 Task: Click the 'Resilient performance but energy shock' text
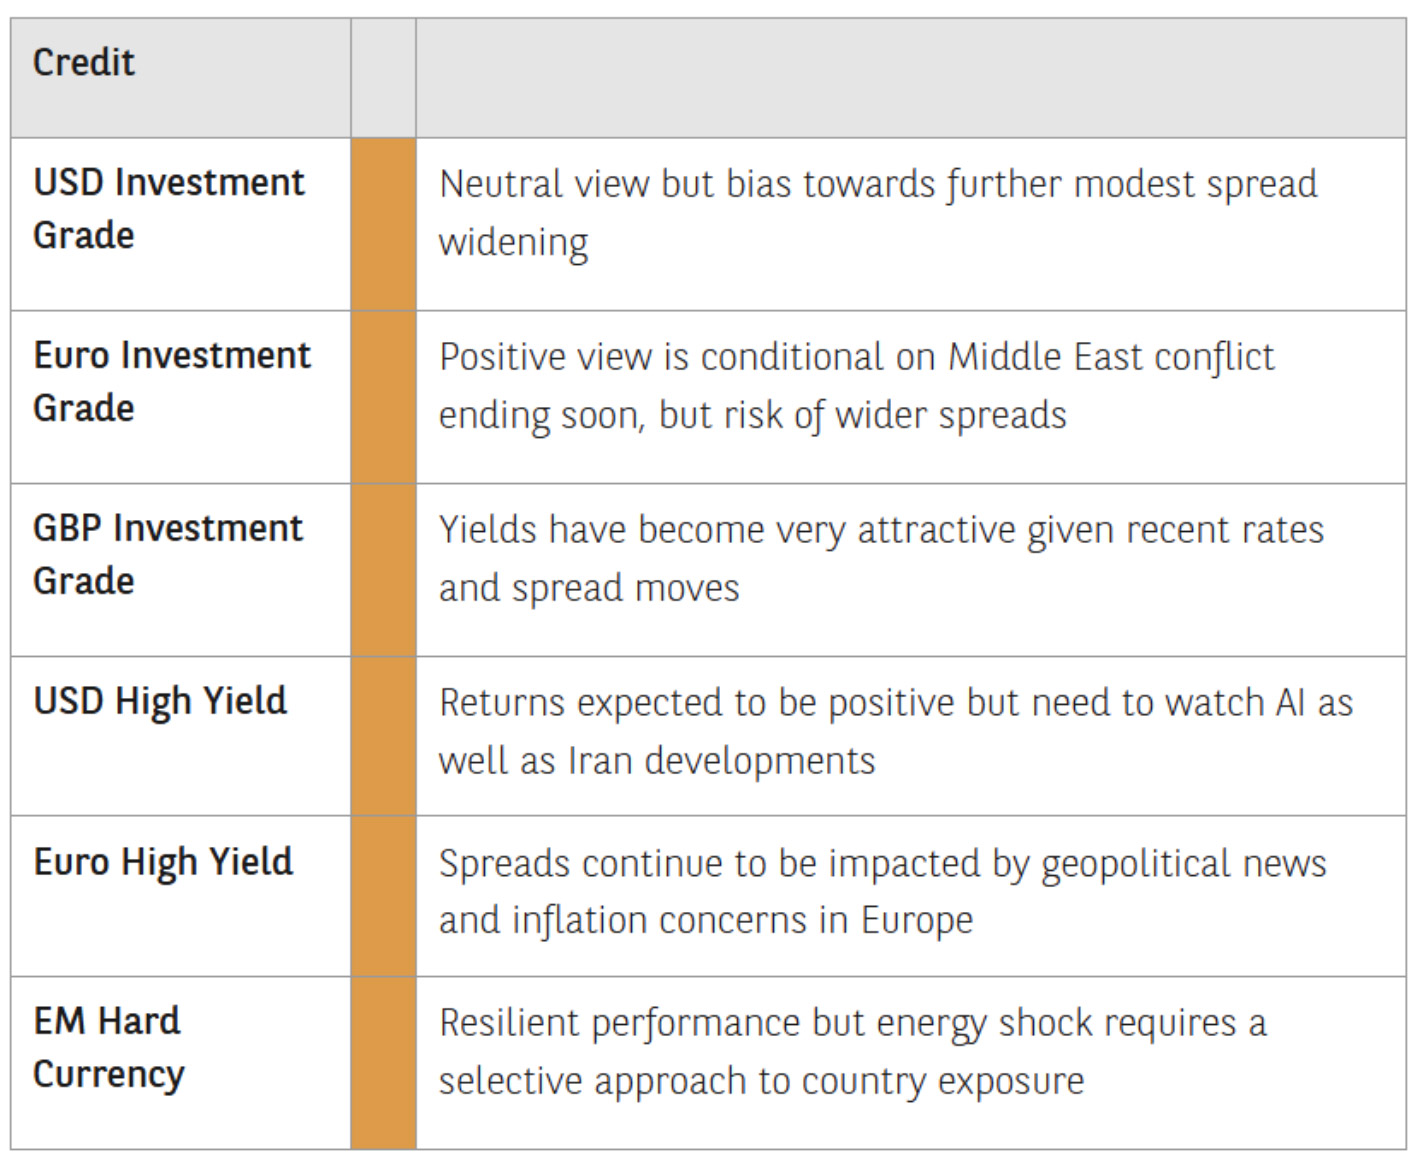pos(852,1052)
